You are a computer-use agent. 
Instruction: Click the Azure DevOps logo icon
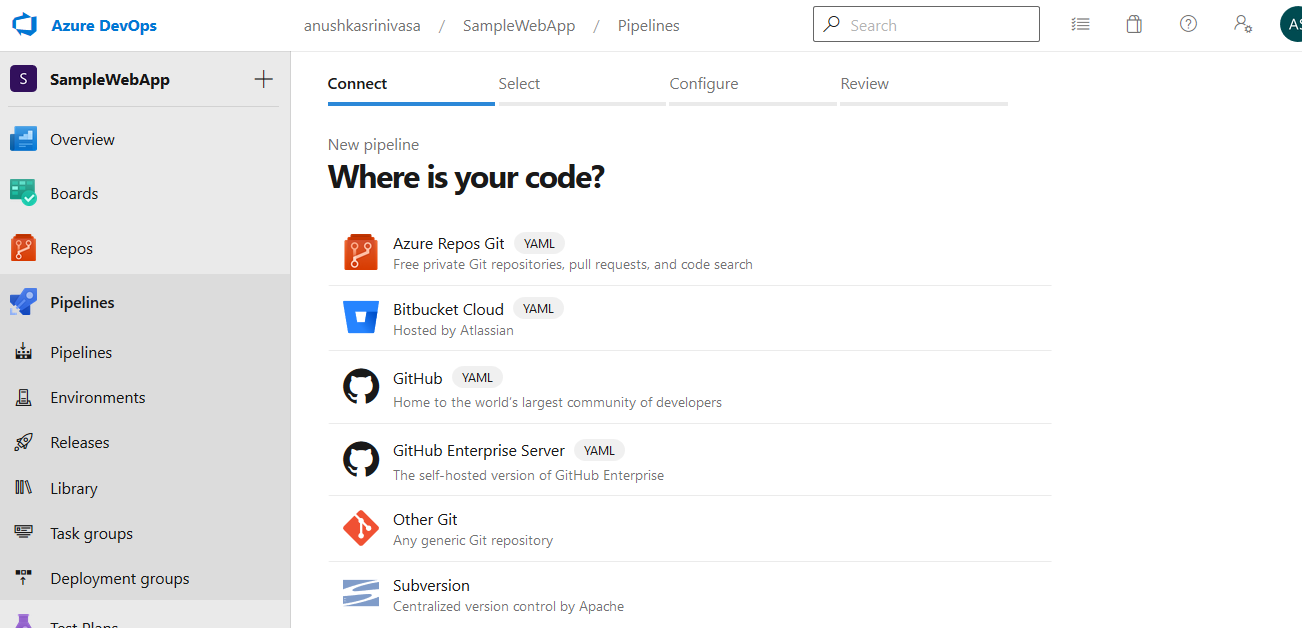(24, 25)
